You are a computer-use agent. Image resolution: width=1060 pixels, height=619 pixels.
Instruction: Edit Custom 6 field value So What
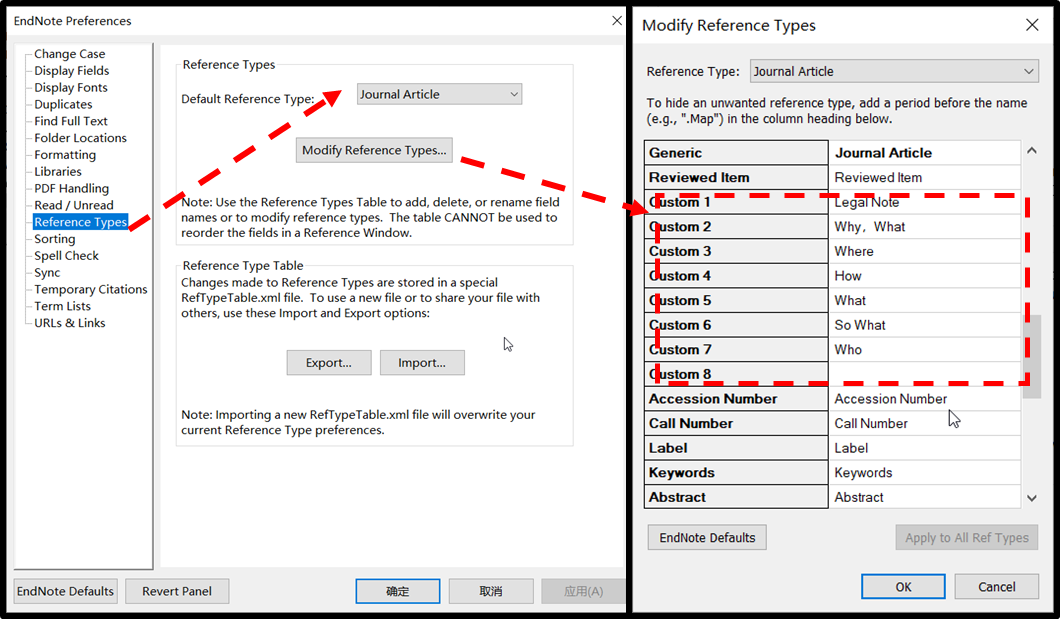(x=924, y=325)
